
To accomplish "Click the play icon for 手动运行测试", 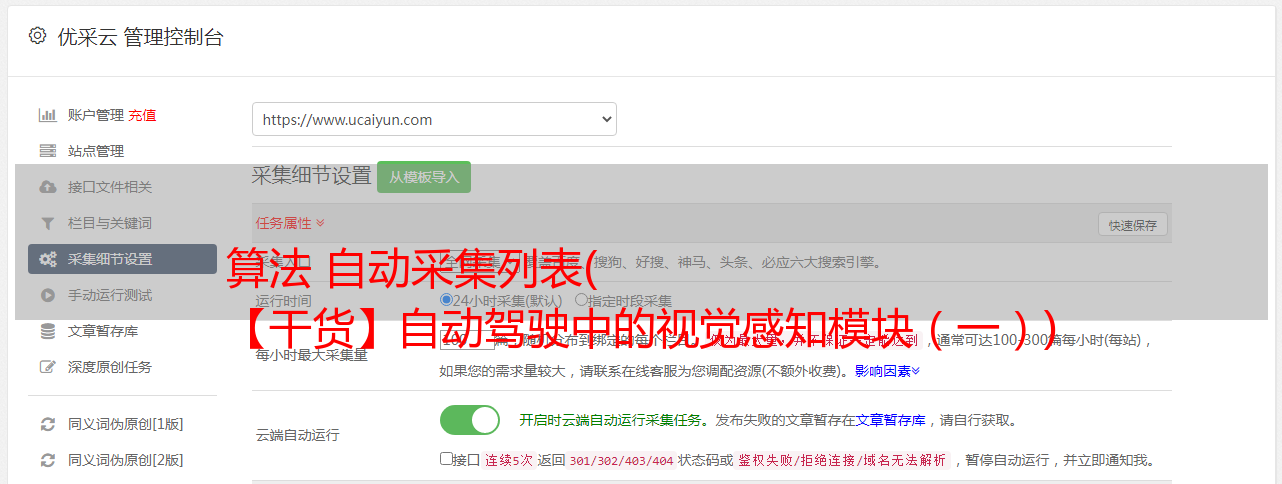I will pos(47,295).
